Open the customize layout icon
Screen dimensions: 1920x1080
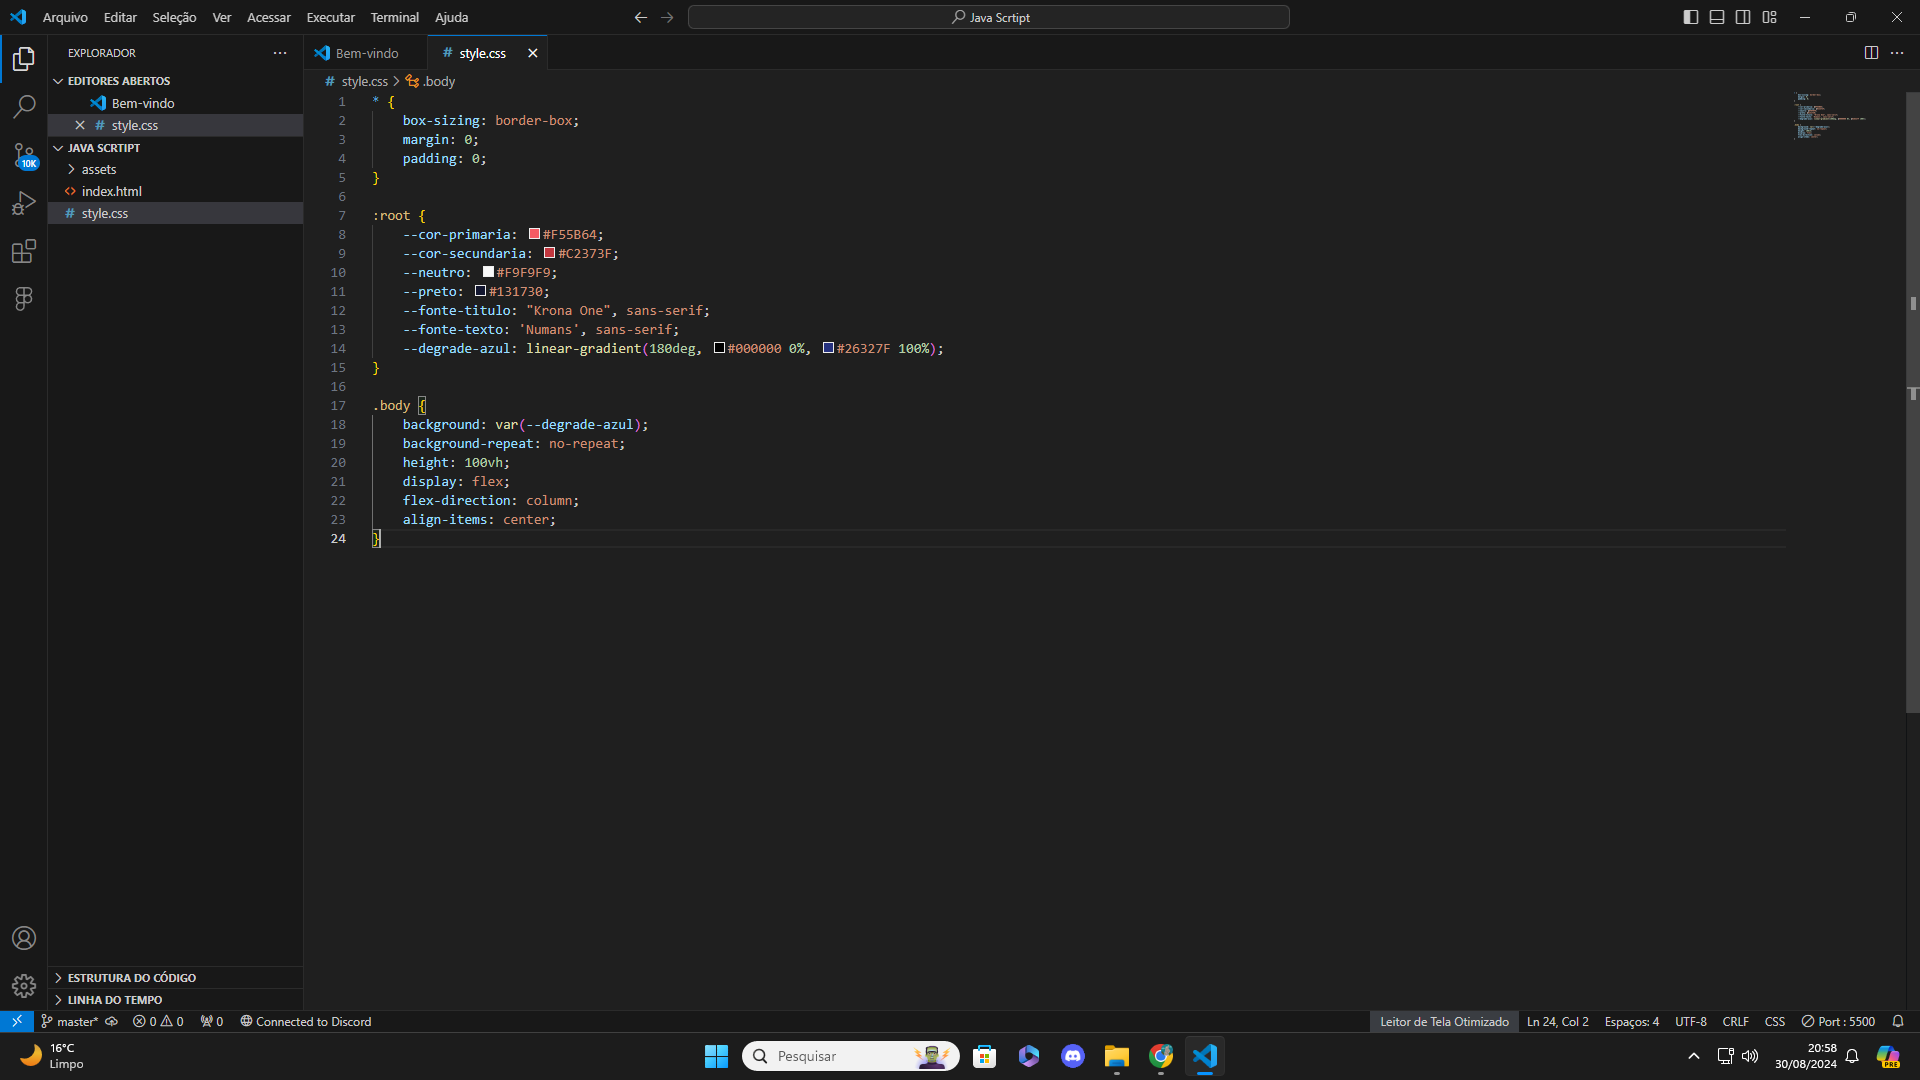tap(1769, 17)
